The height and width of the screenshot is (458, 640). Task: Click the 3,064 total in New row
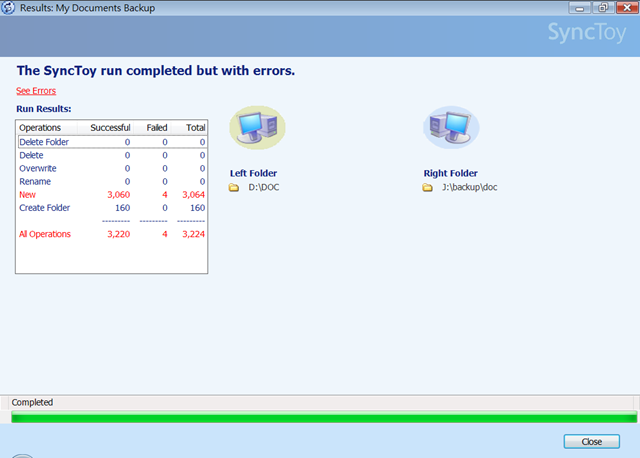tap(193, 195)
